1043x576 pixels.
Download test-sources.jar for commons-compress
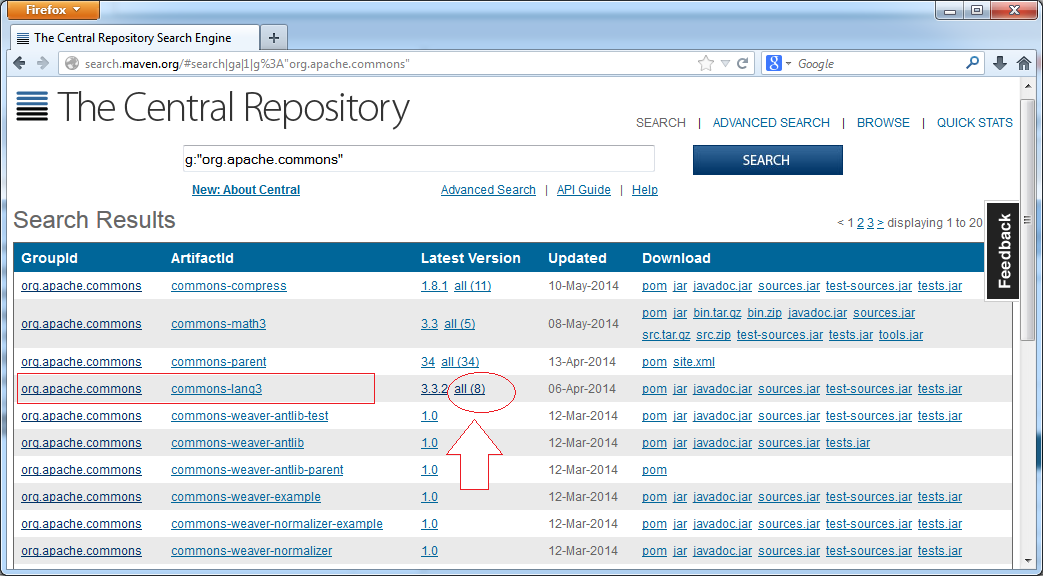(x=869, y=286)
